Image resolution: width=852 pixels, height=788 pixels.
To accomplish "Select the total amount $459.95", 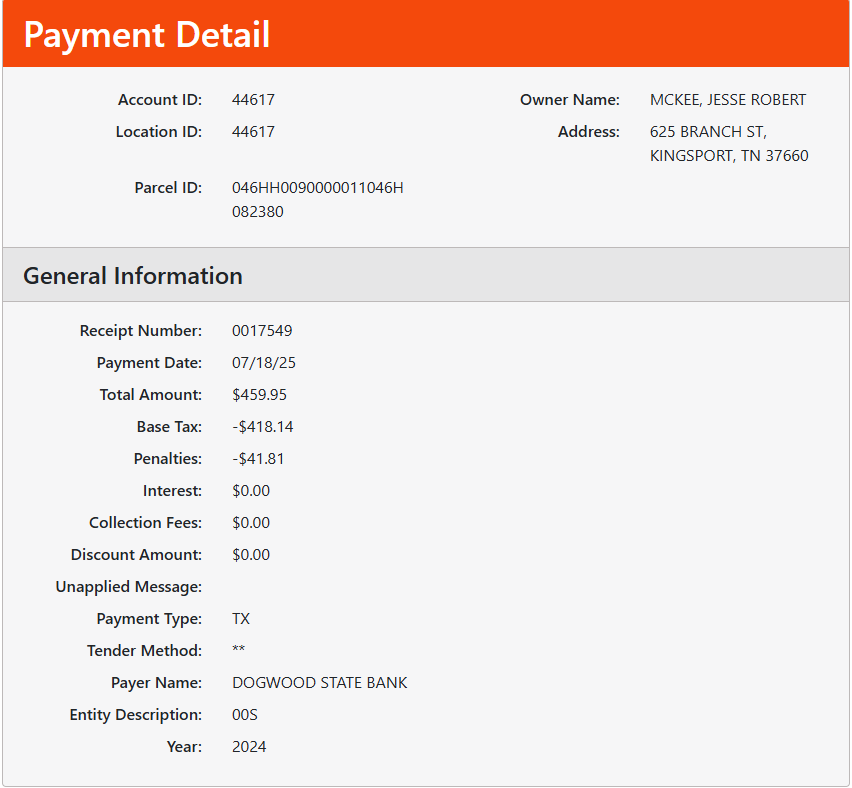I will click(x=259, y=395).
